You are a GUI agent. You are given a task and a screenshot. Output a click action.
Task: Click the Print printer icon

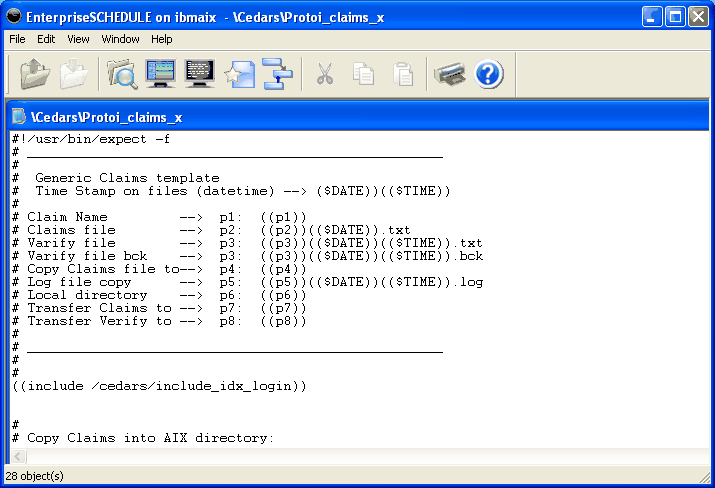point(450,74)
